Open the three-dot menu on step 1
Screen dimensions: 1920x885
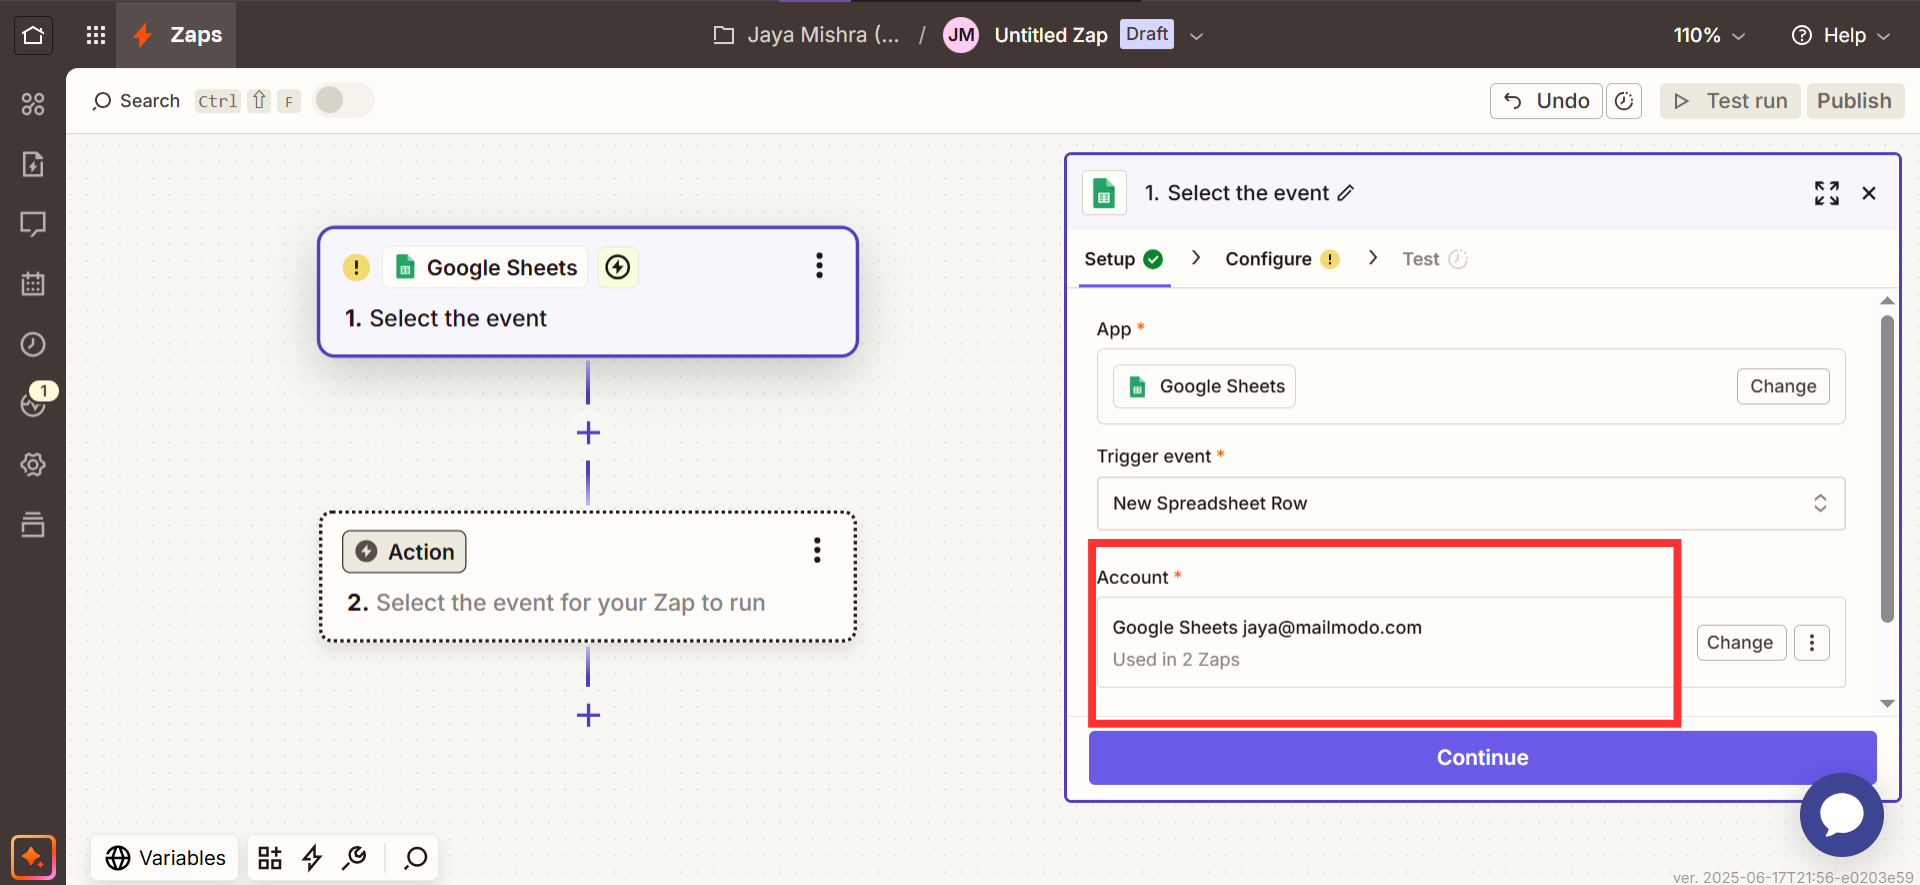point(819,266)
